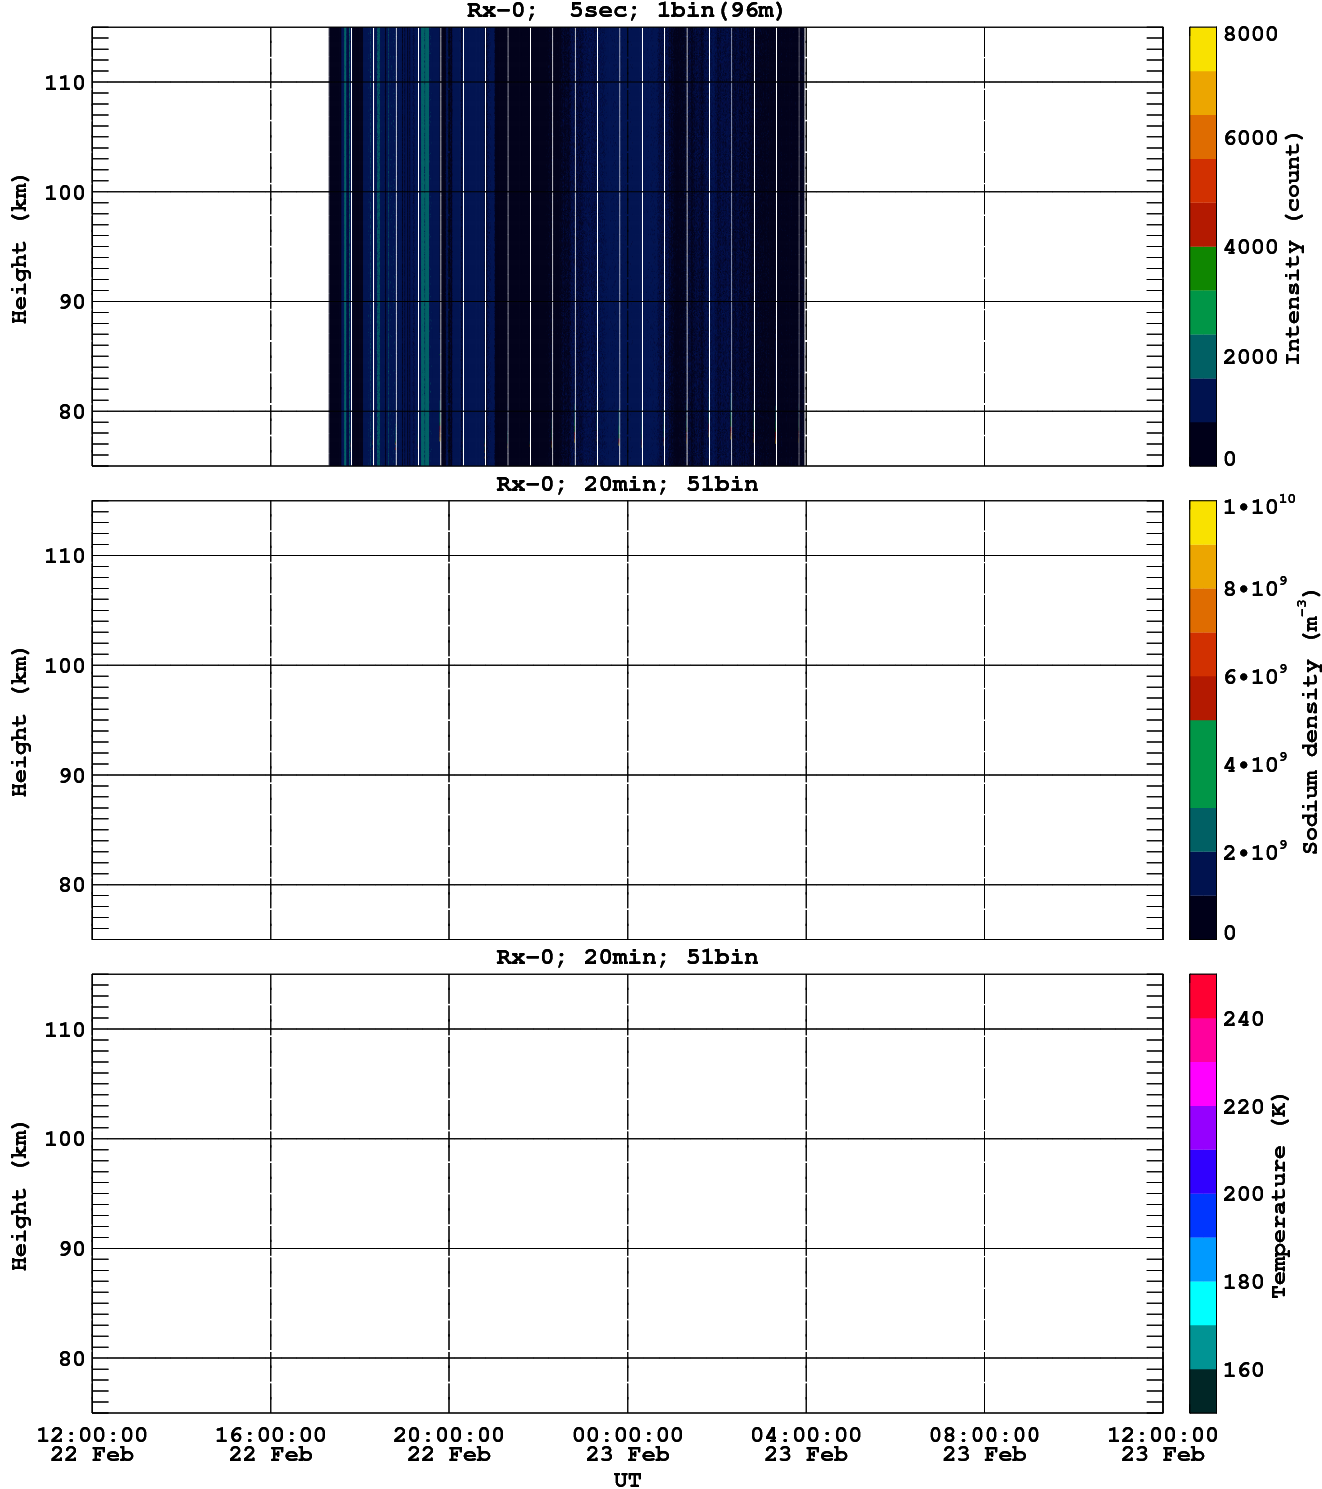Click the '90' height tick on the middle plot
This screenshot has height=1489, width=1322.
(72, 776)
